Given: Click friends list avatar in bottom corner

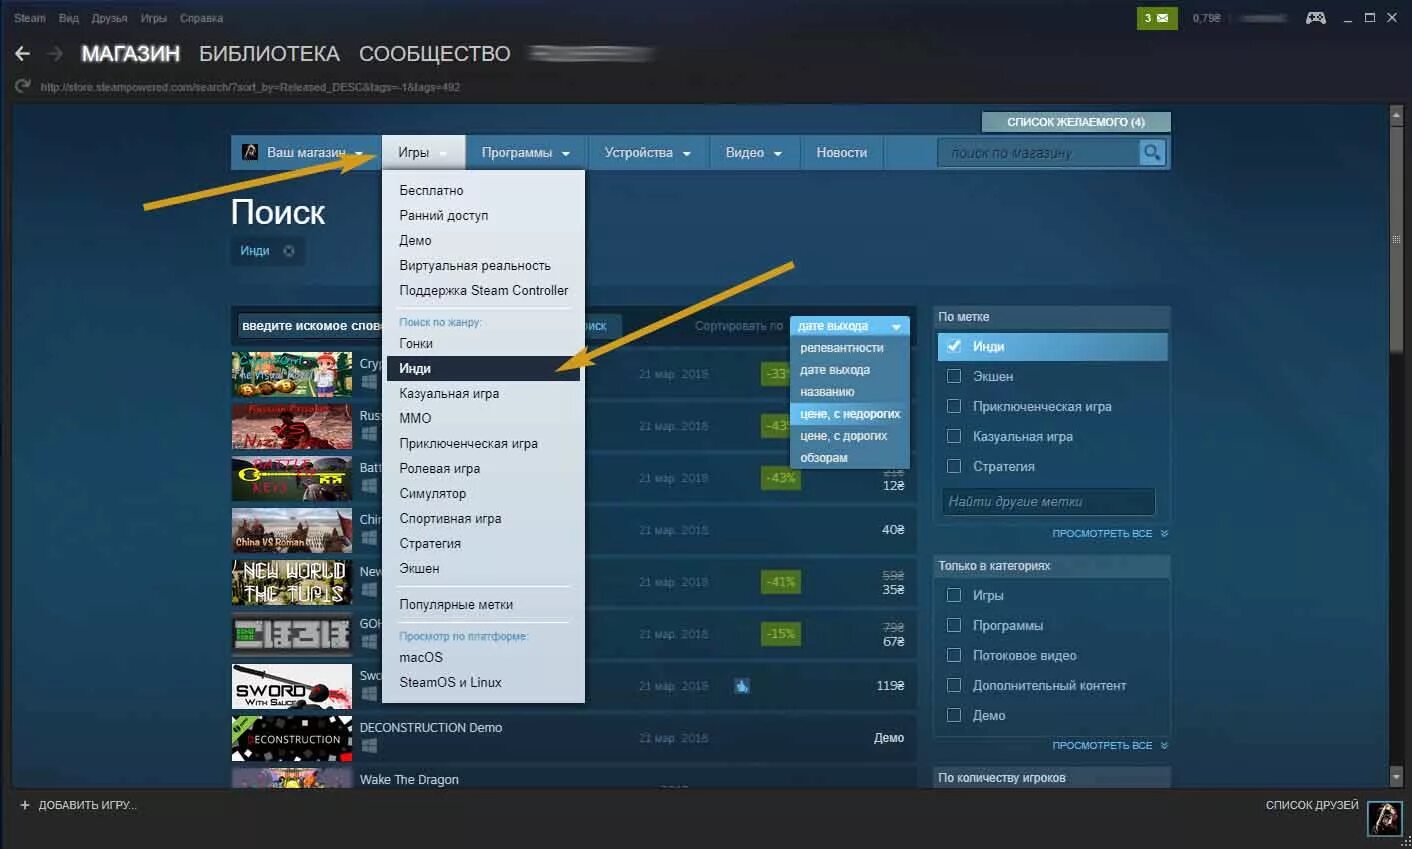Looking at the screenshot, I should tap(1384, 817).
